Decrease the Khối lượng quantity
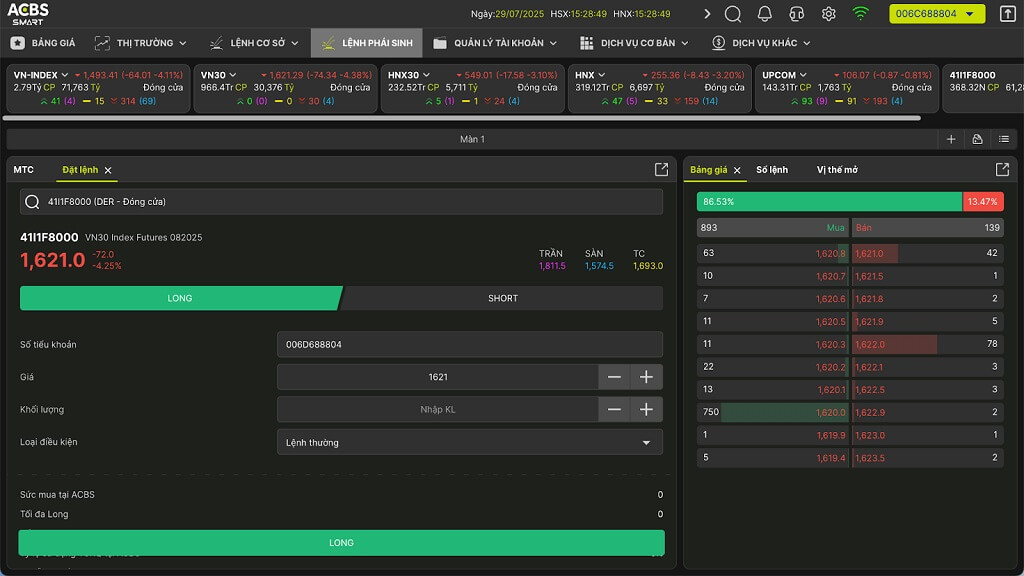 (614, 409)
